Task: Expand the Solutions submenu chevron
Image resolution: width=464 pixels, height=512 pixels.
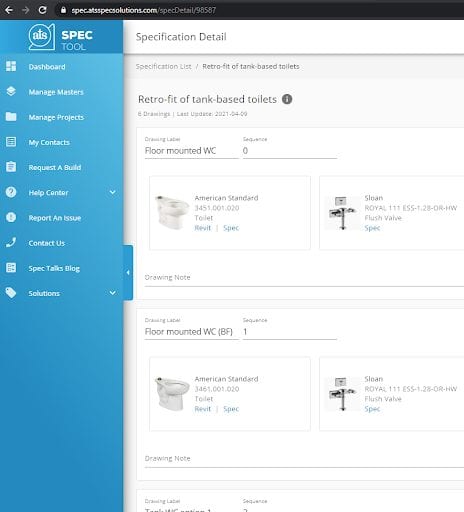Action: (x=113, y=293)
